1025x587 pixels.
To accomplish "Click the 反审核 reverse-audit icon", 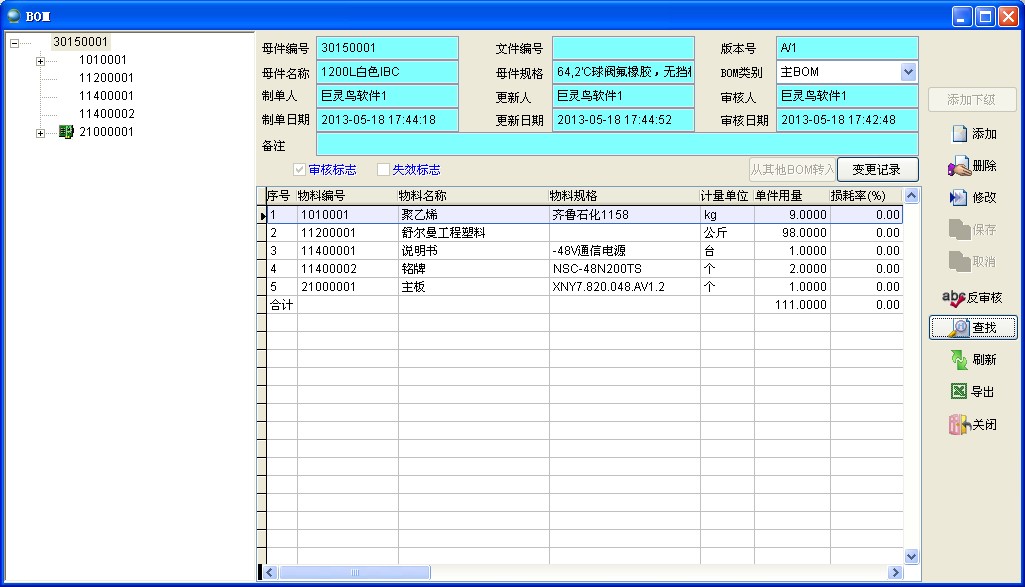I will (x=972, y=296).
